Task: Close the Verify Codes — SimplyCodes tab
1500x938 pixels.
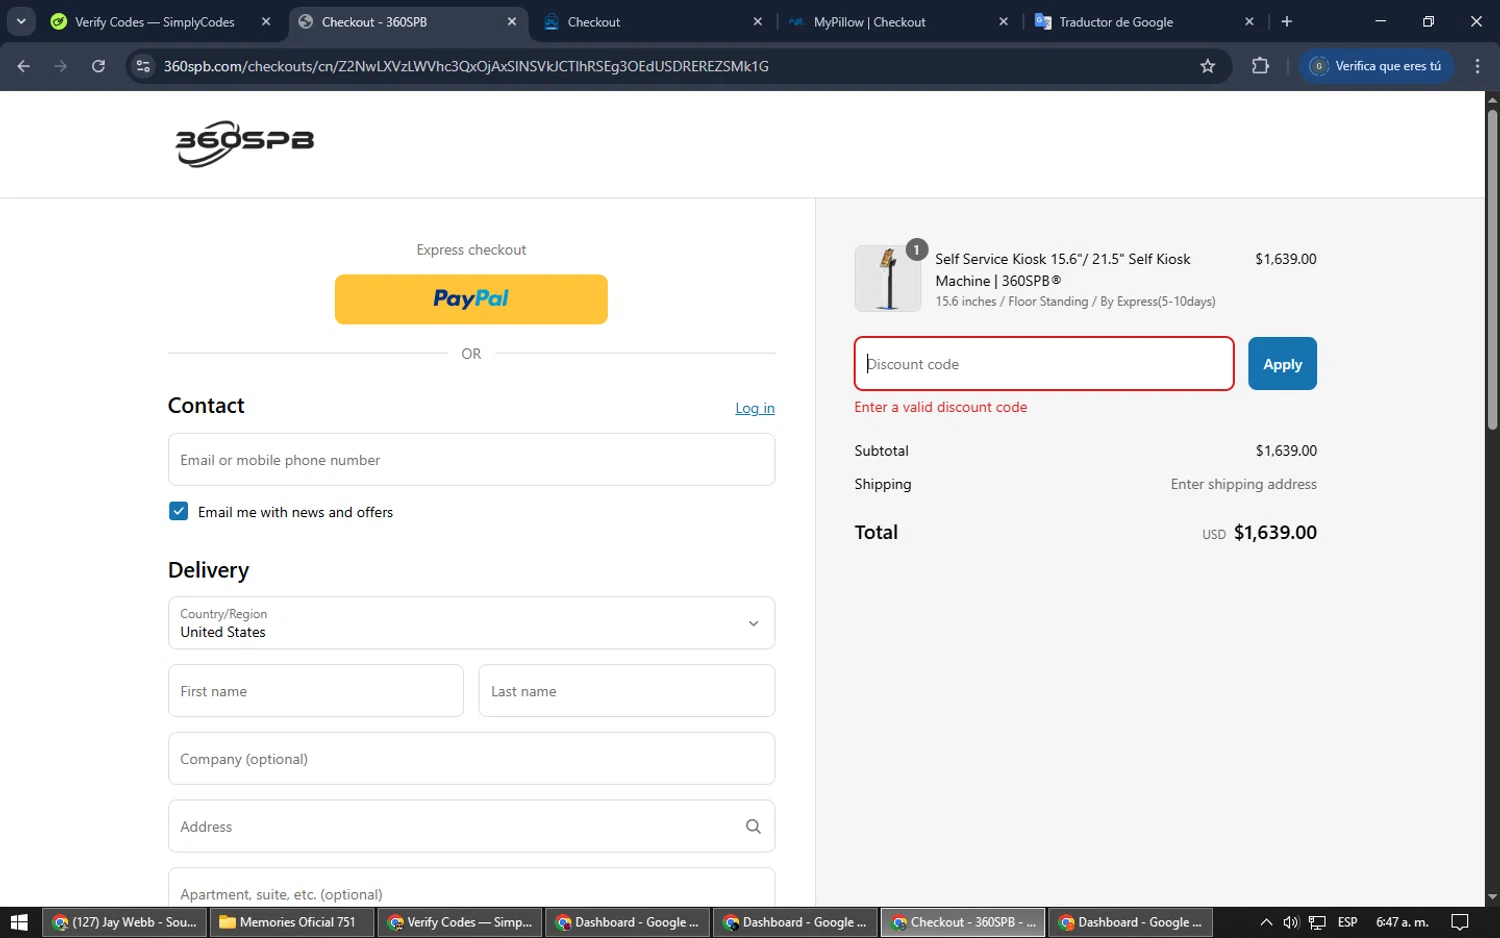Action: 266,21
